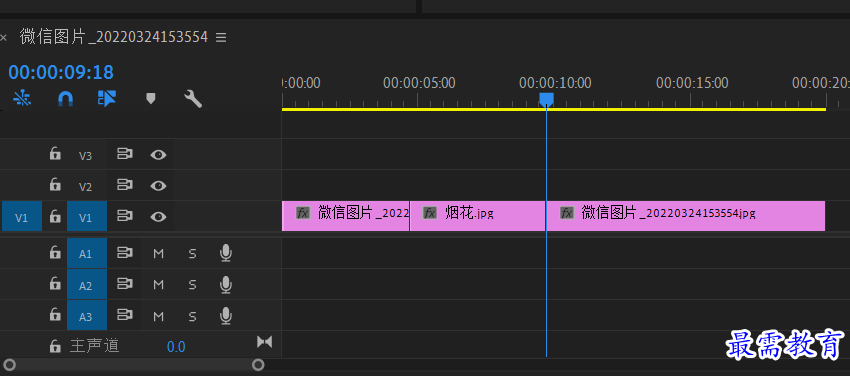The image size is (850, 376).
Task: Toggle lock on track V2
Action: click(x=55, y=185)
